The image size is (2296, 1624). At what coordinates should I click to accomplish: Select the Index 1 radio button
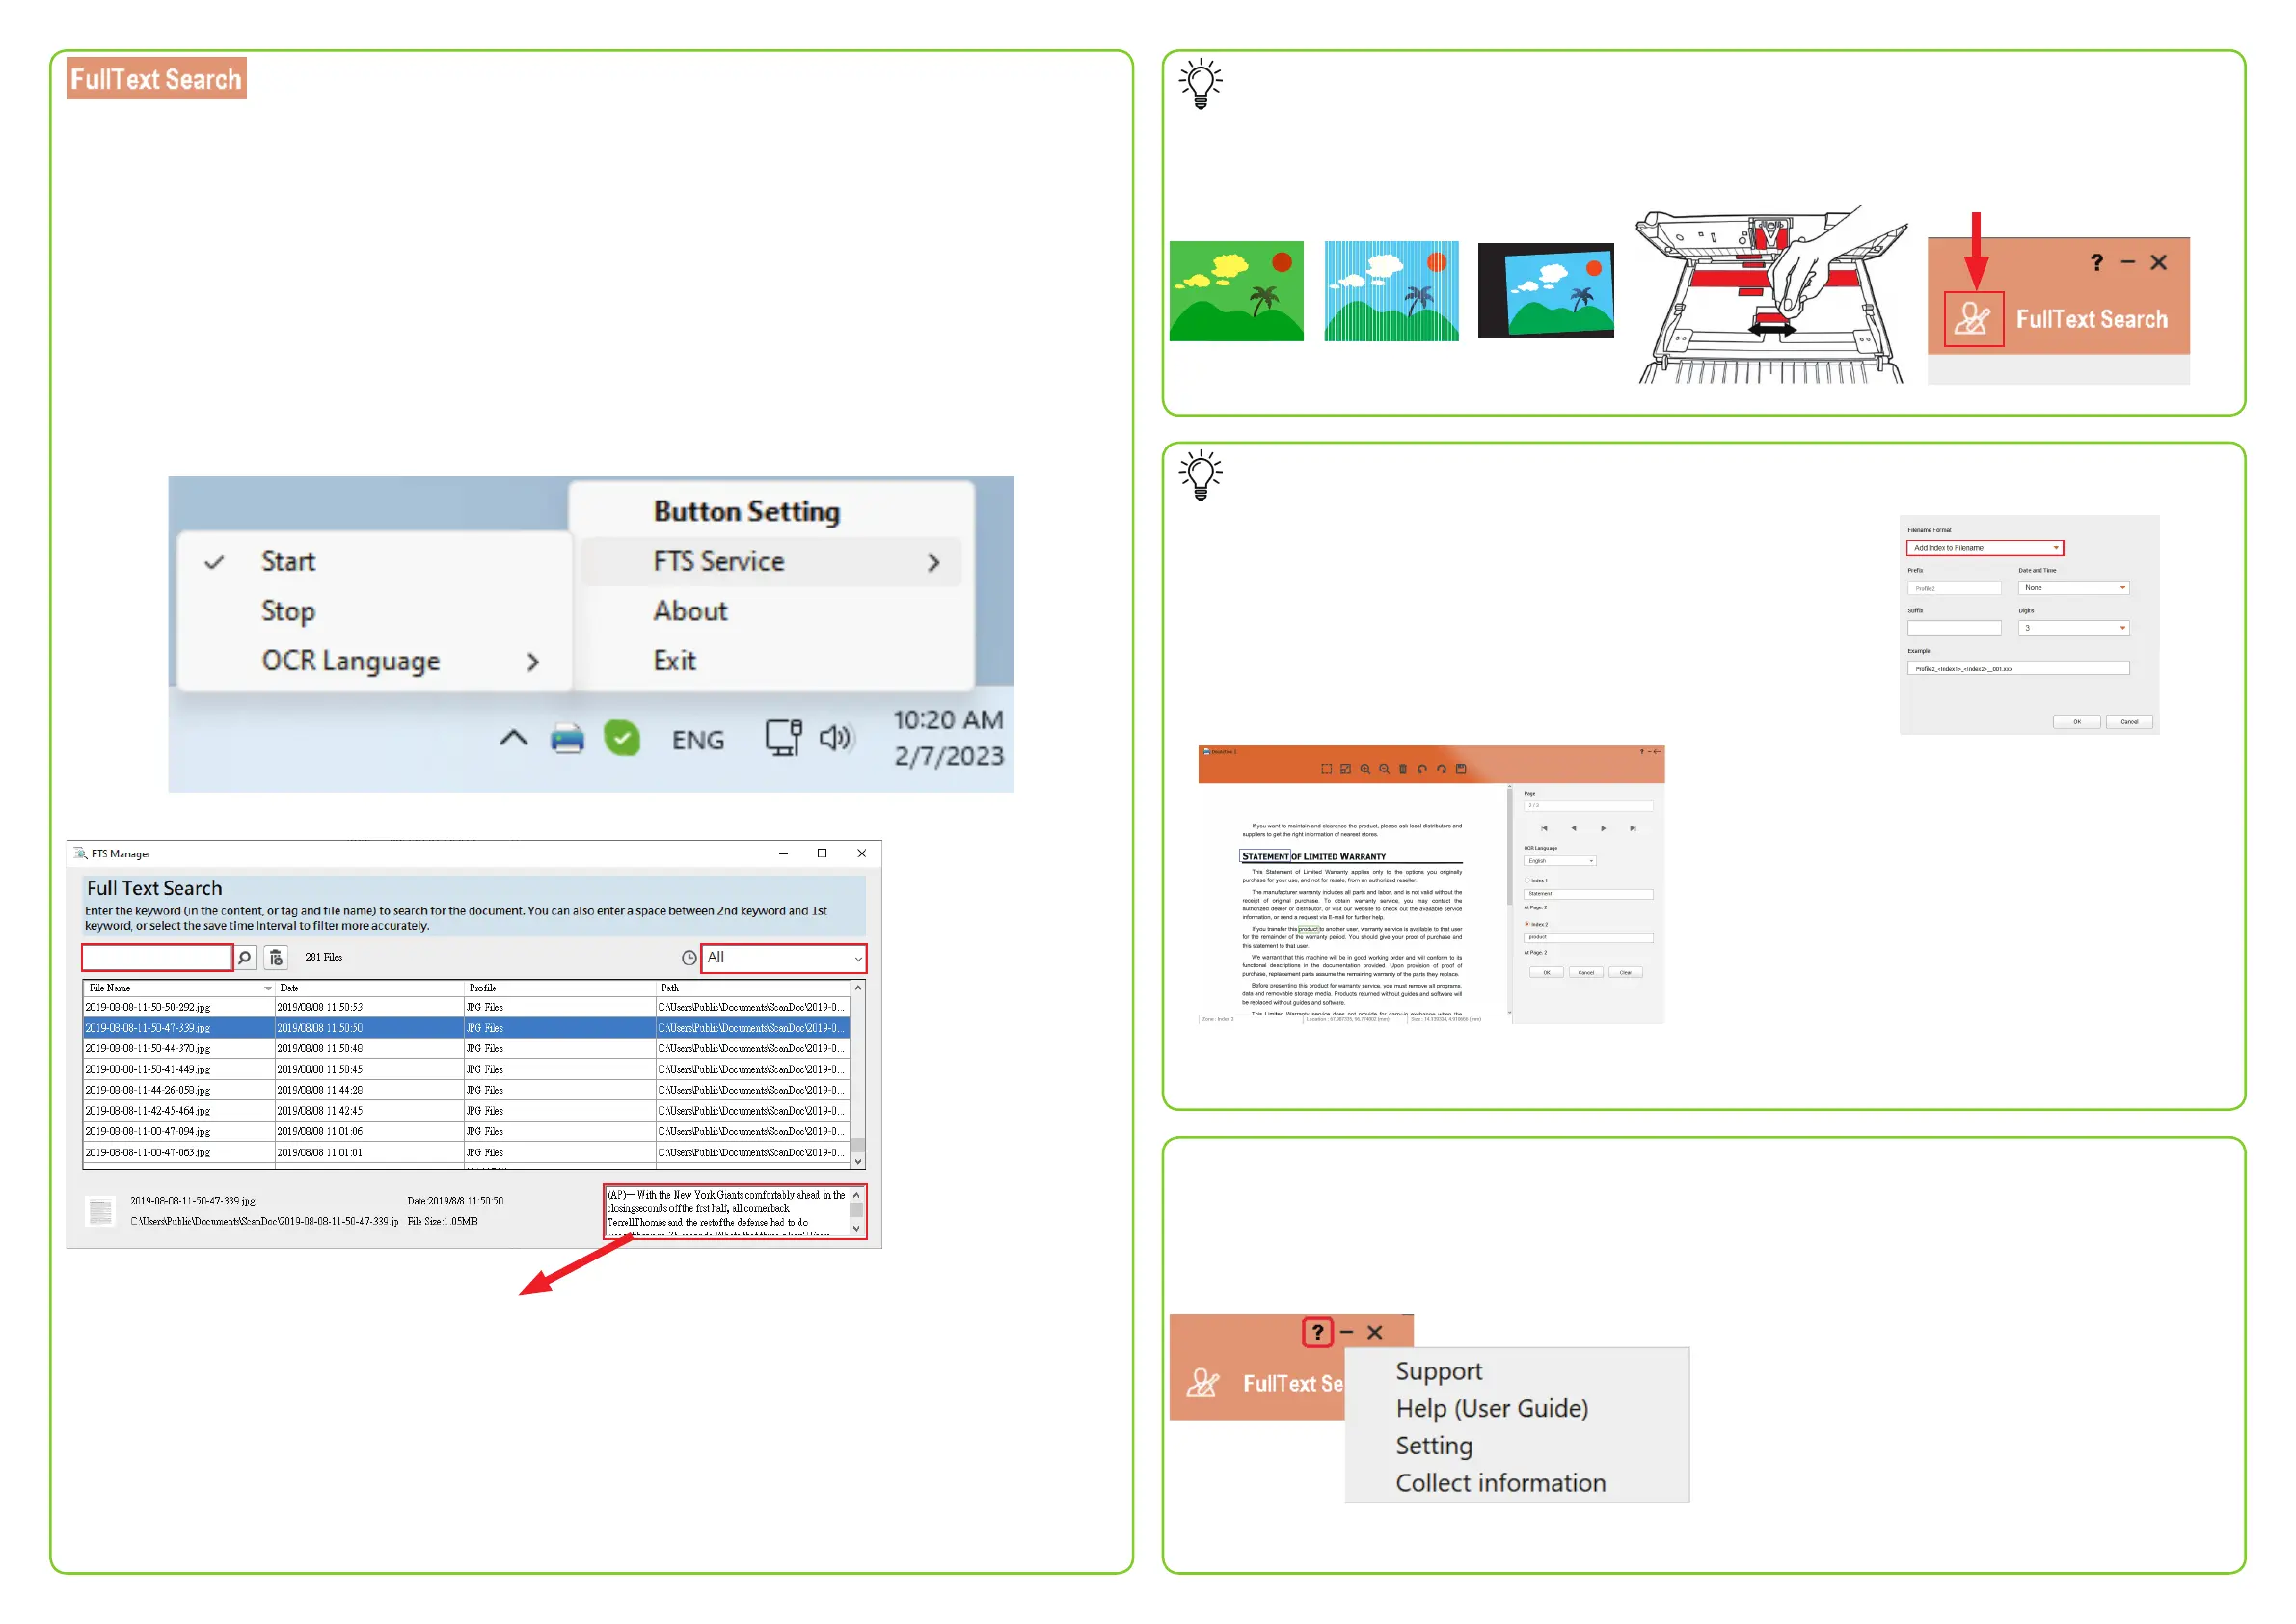pyautogui.click(x=1527, y=880)
